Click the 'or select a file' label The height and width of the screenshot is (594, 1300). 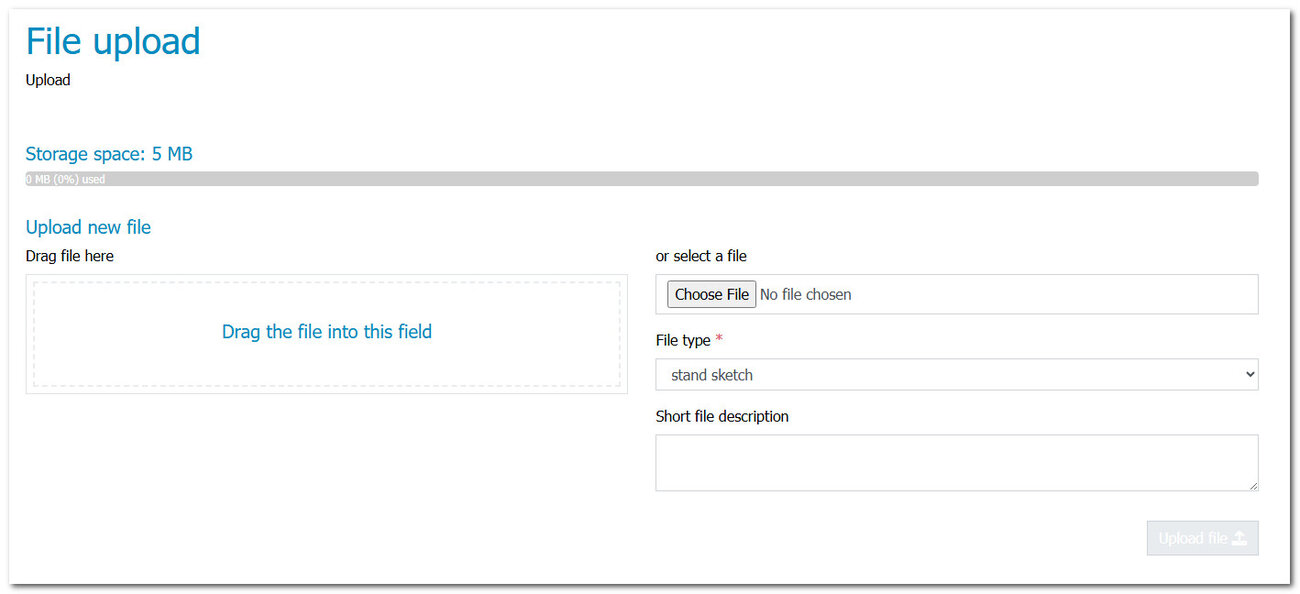coord(701,256)
